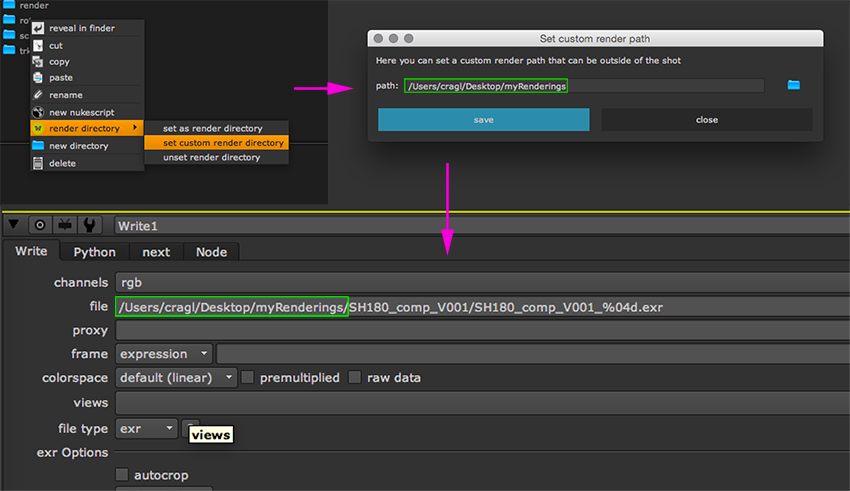
Task: Click the reveal in finder icon
Action: pyautogui.click(x=39, y=28)
